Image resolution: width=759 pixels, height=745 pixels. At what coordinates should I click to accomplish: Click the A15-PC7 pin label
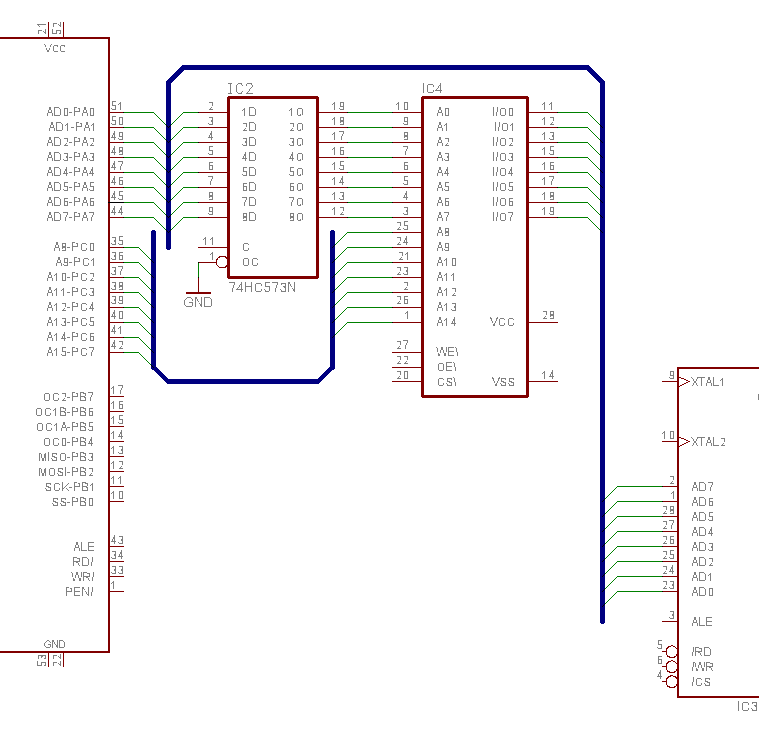[71, 352]
